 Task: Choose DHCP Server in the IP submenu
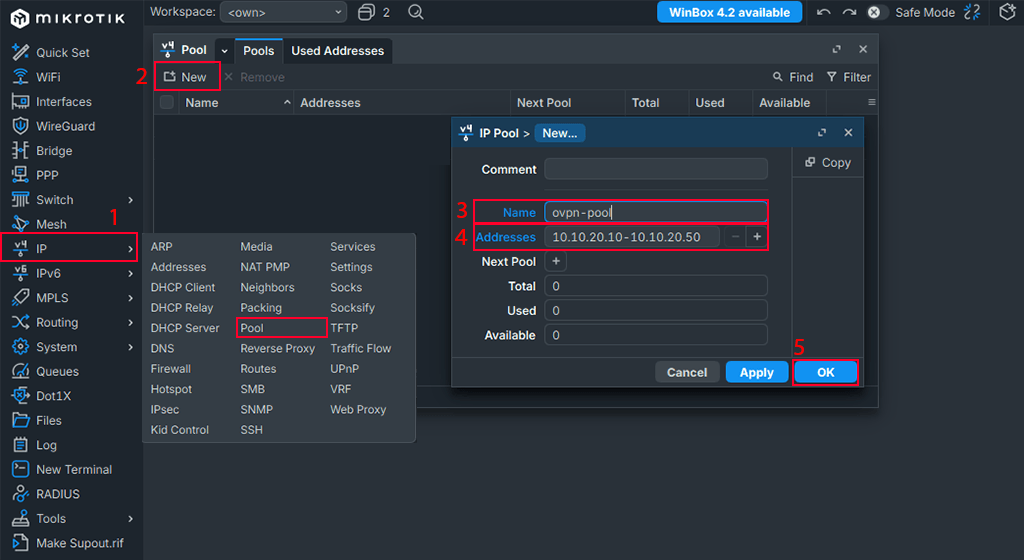pyautogui.click(x=185, y=328)
